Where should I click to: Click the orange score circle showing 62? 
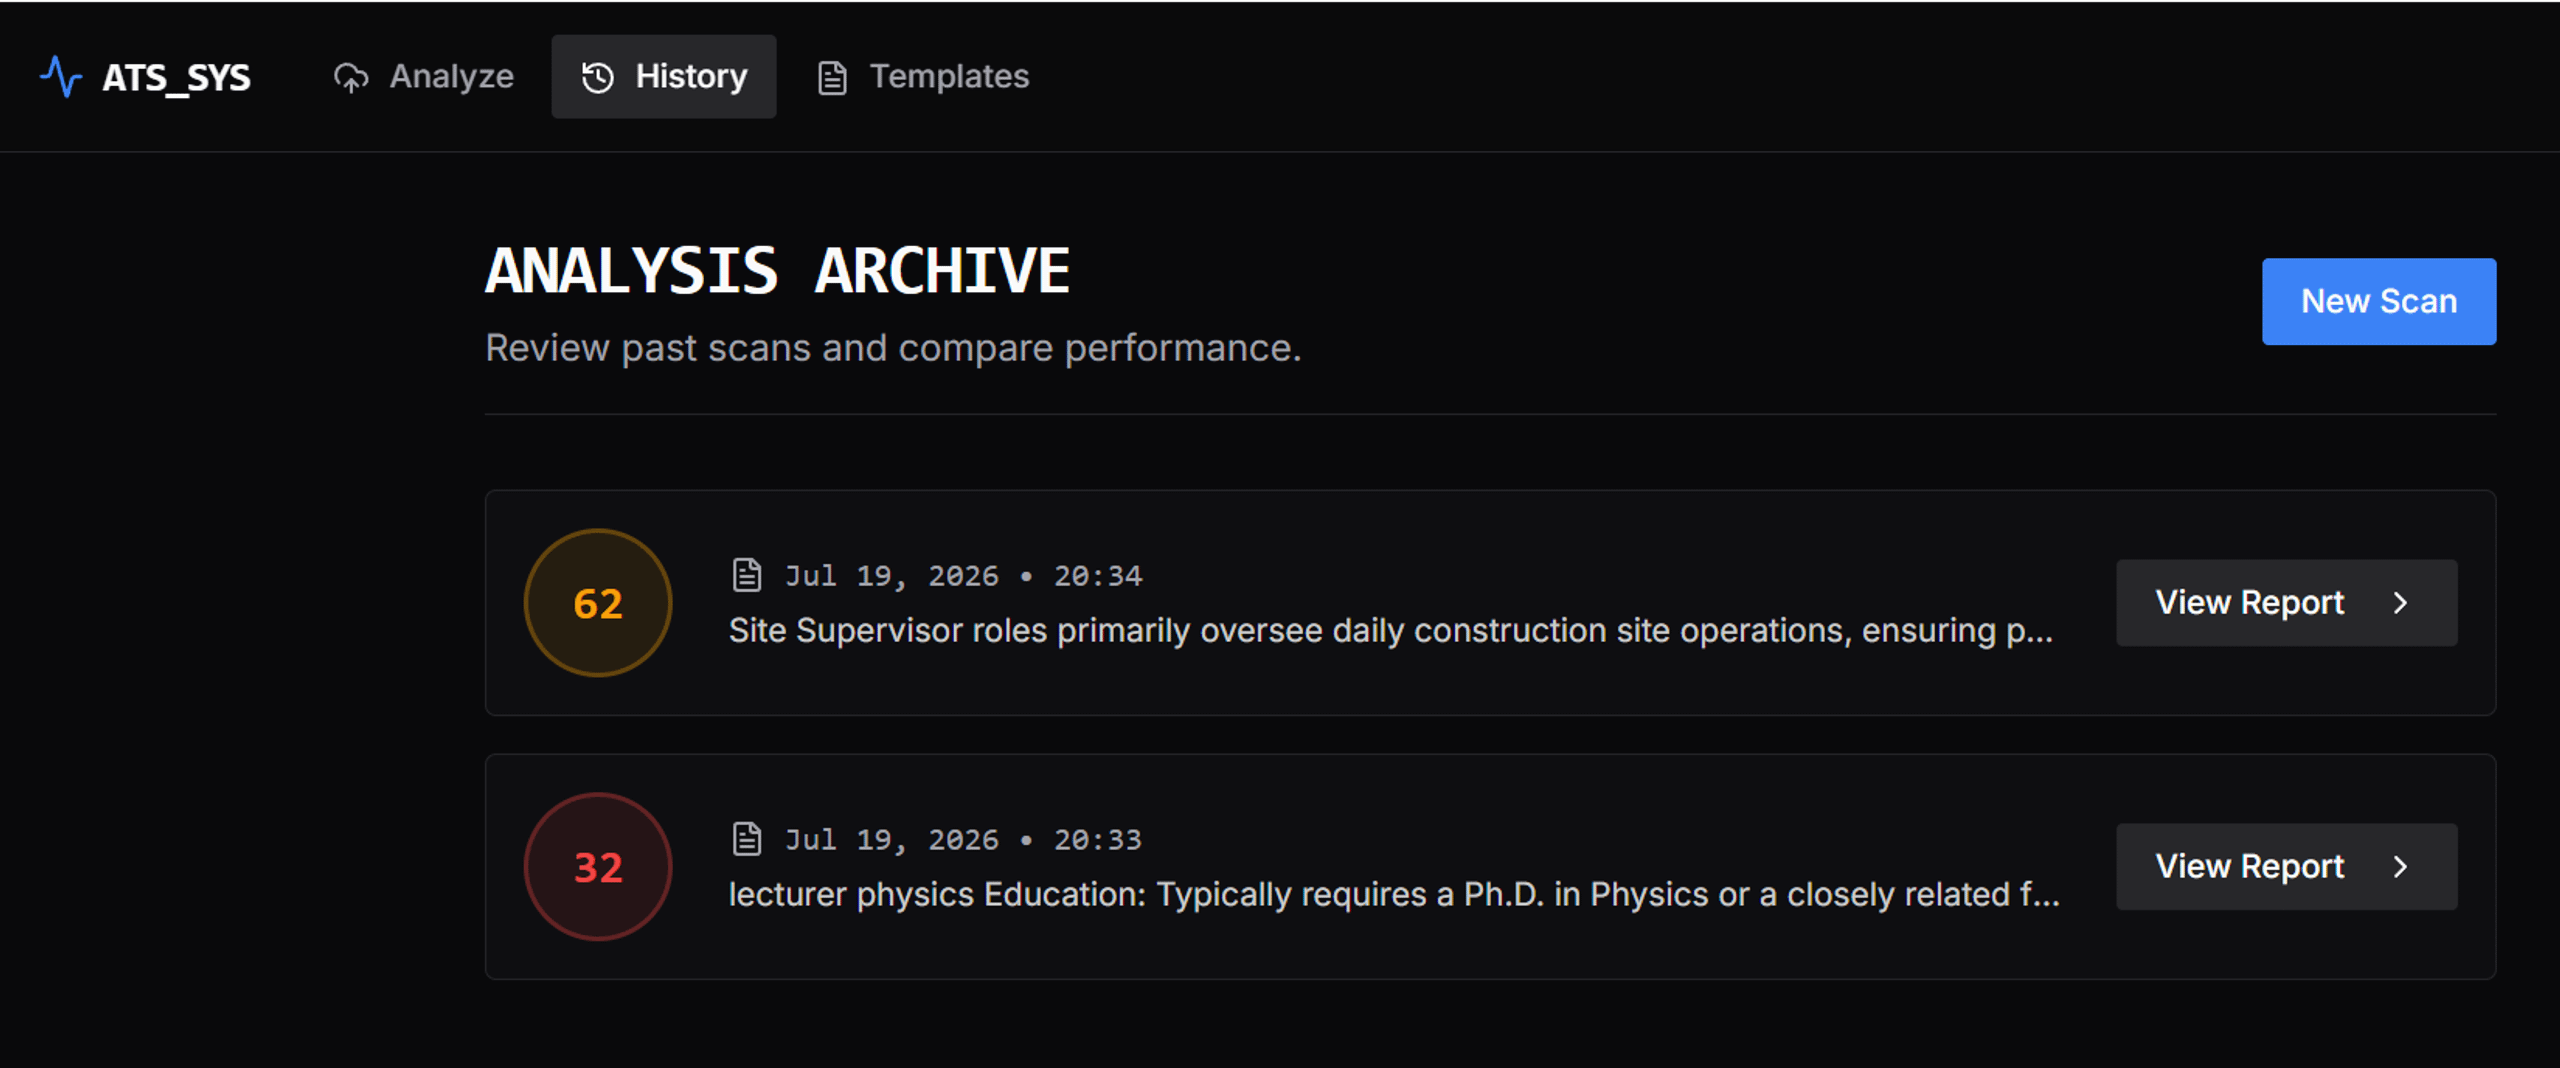point(598,603)
